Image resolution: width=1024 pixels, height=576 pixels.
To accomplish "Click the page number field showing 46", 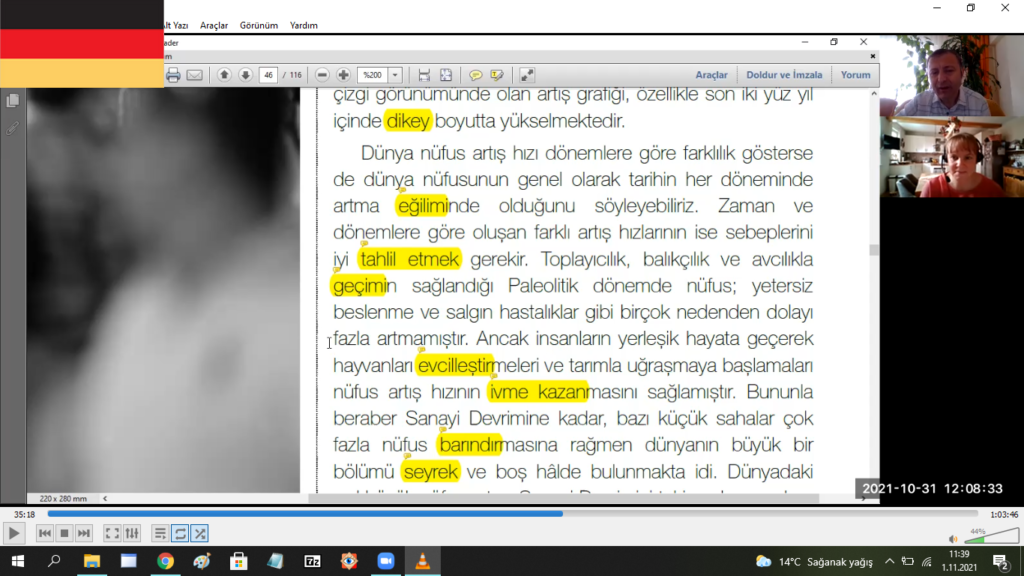I will pyautogui.click(x=268, y=75).
